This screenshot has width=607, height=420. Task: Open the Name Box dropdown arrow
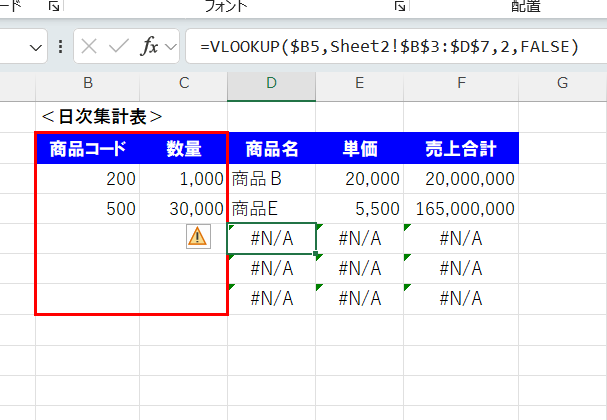click(36, 48)
